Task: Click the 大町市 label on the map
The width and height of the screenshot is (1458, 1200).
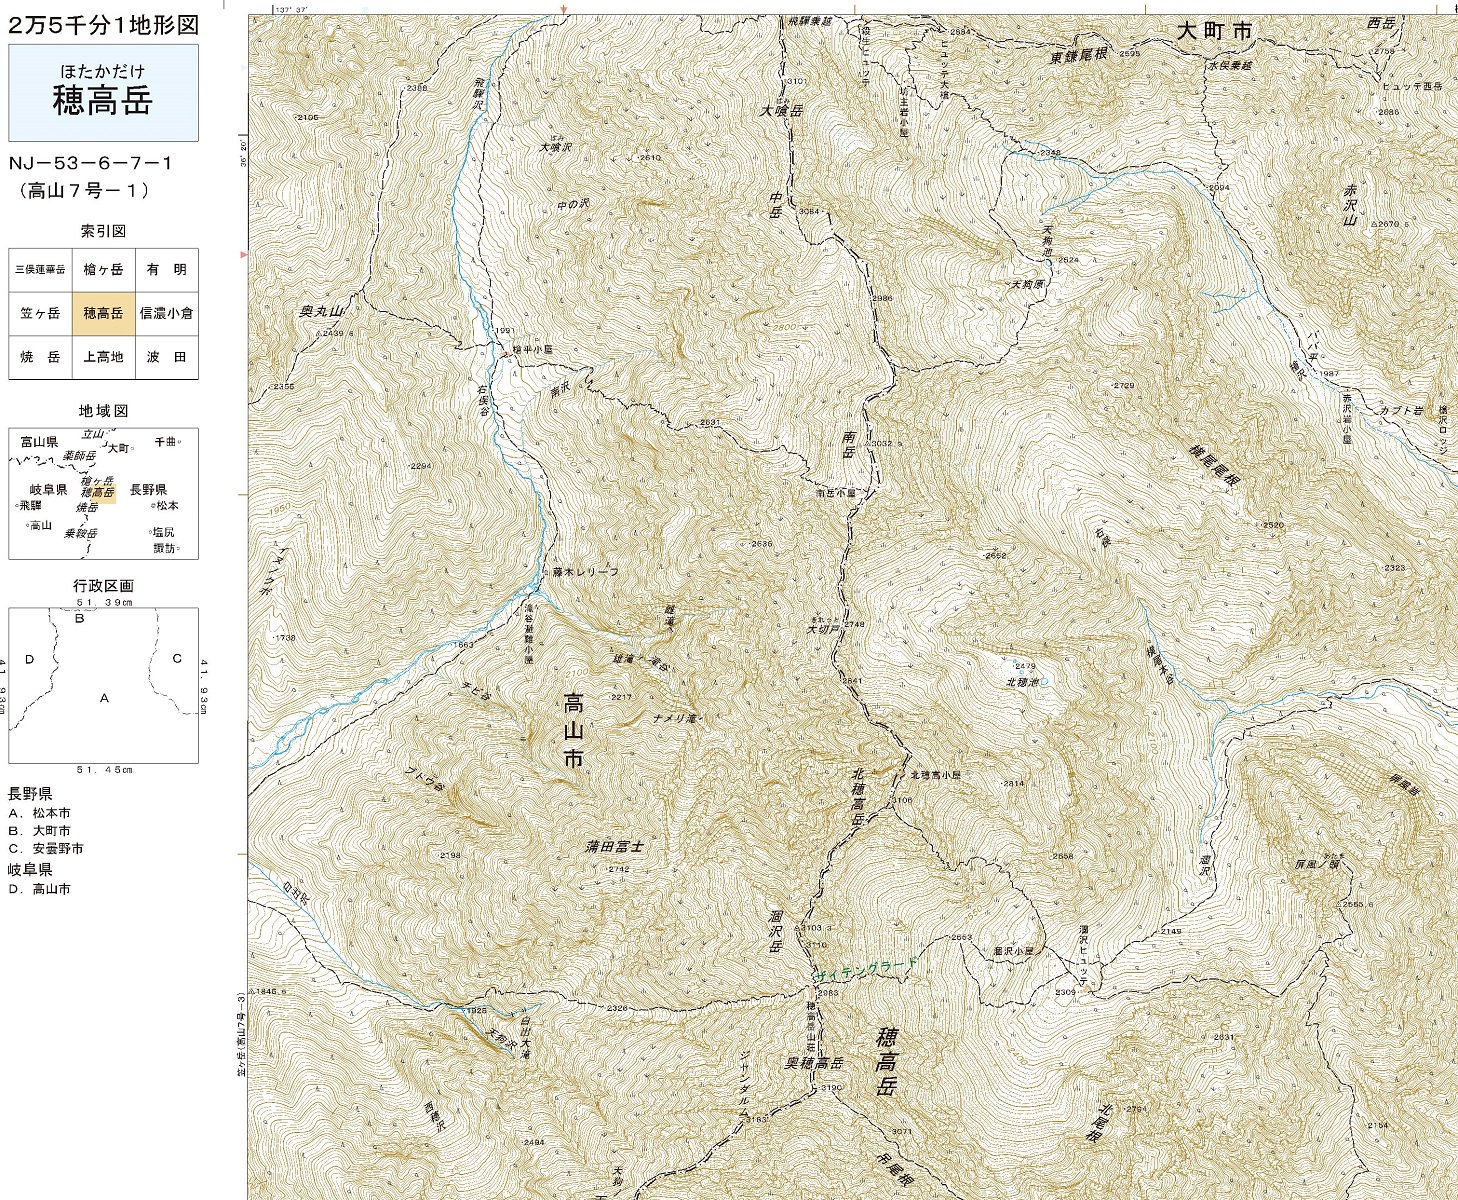Action: point(1214,31)
